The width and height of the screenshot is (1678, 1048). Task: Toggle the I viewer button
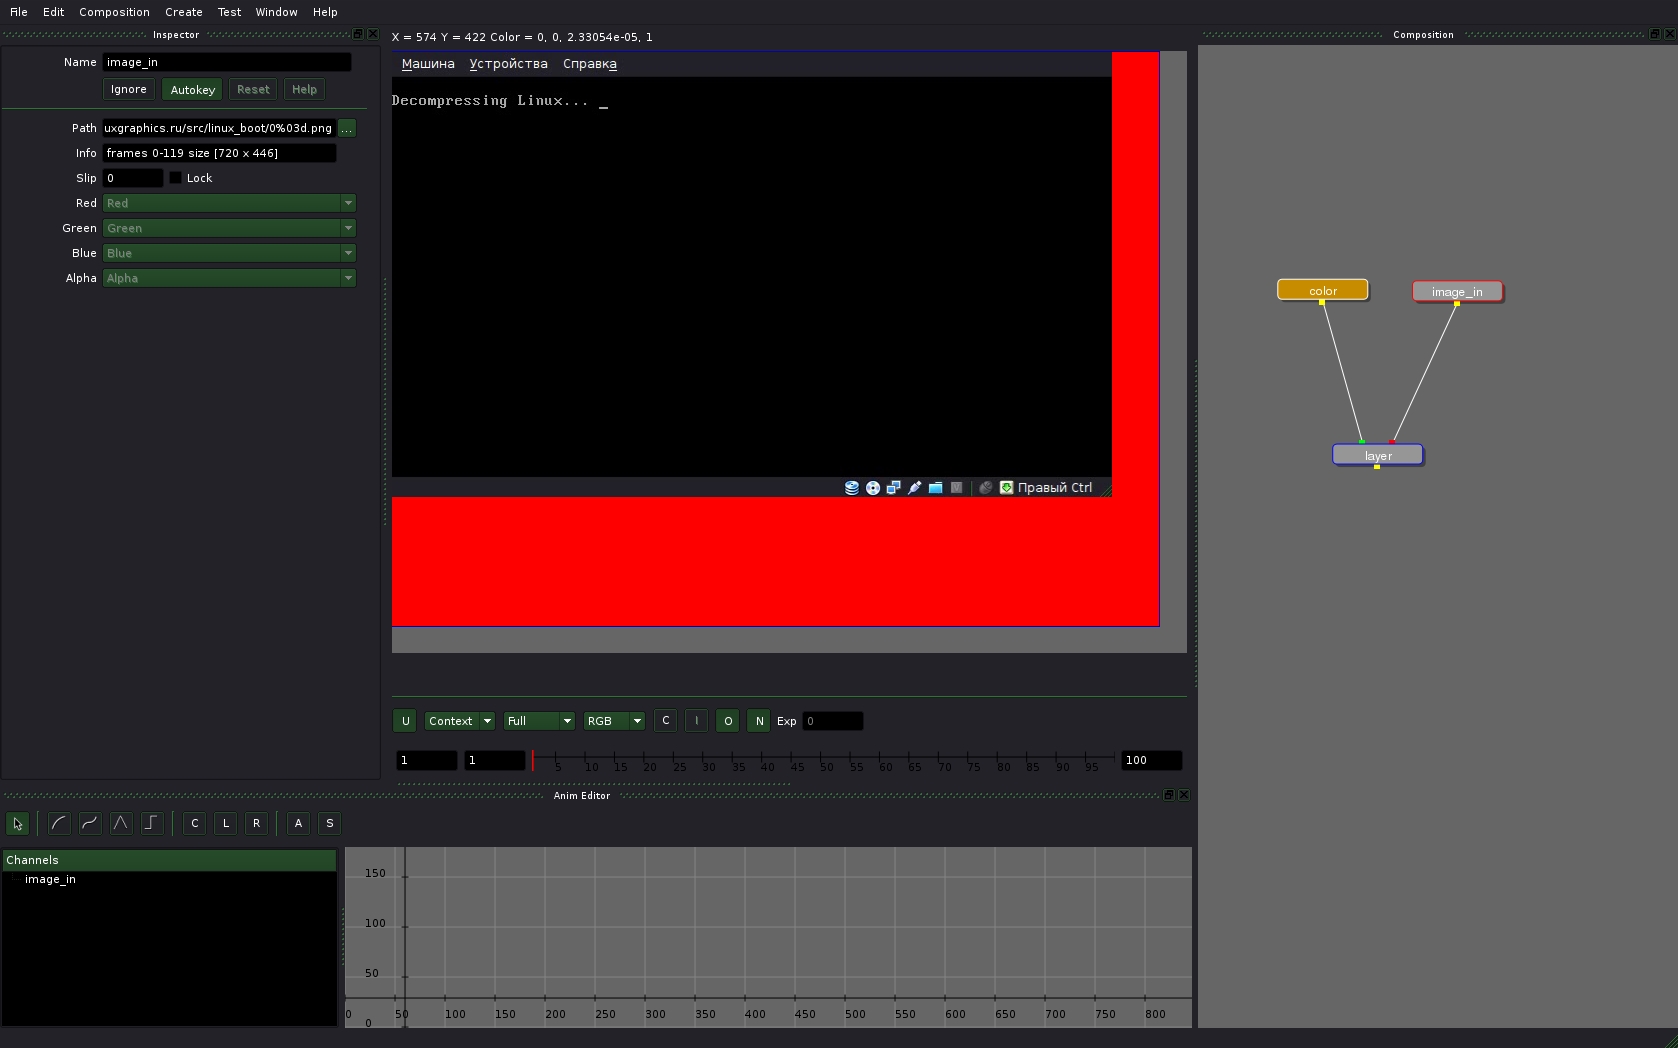(x=697, y=721)
